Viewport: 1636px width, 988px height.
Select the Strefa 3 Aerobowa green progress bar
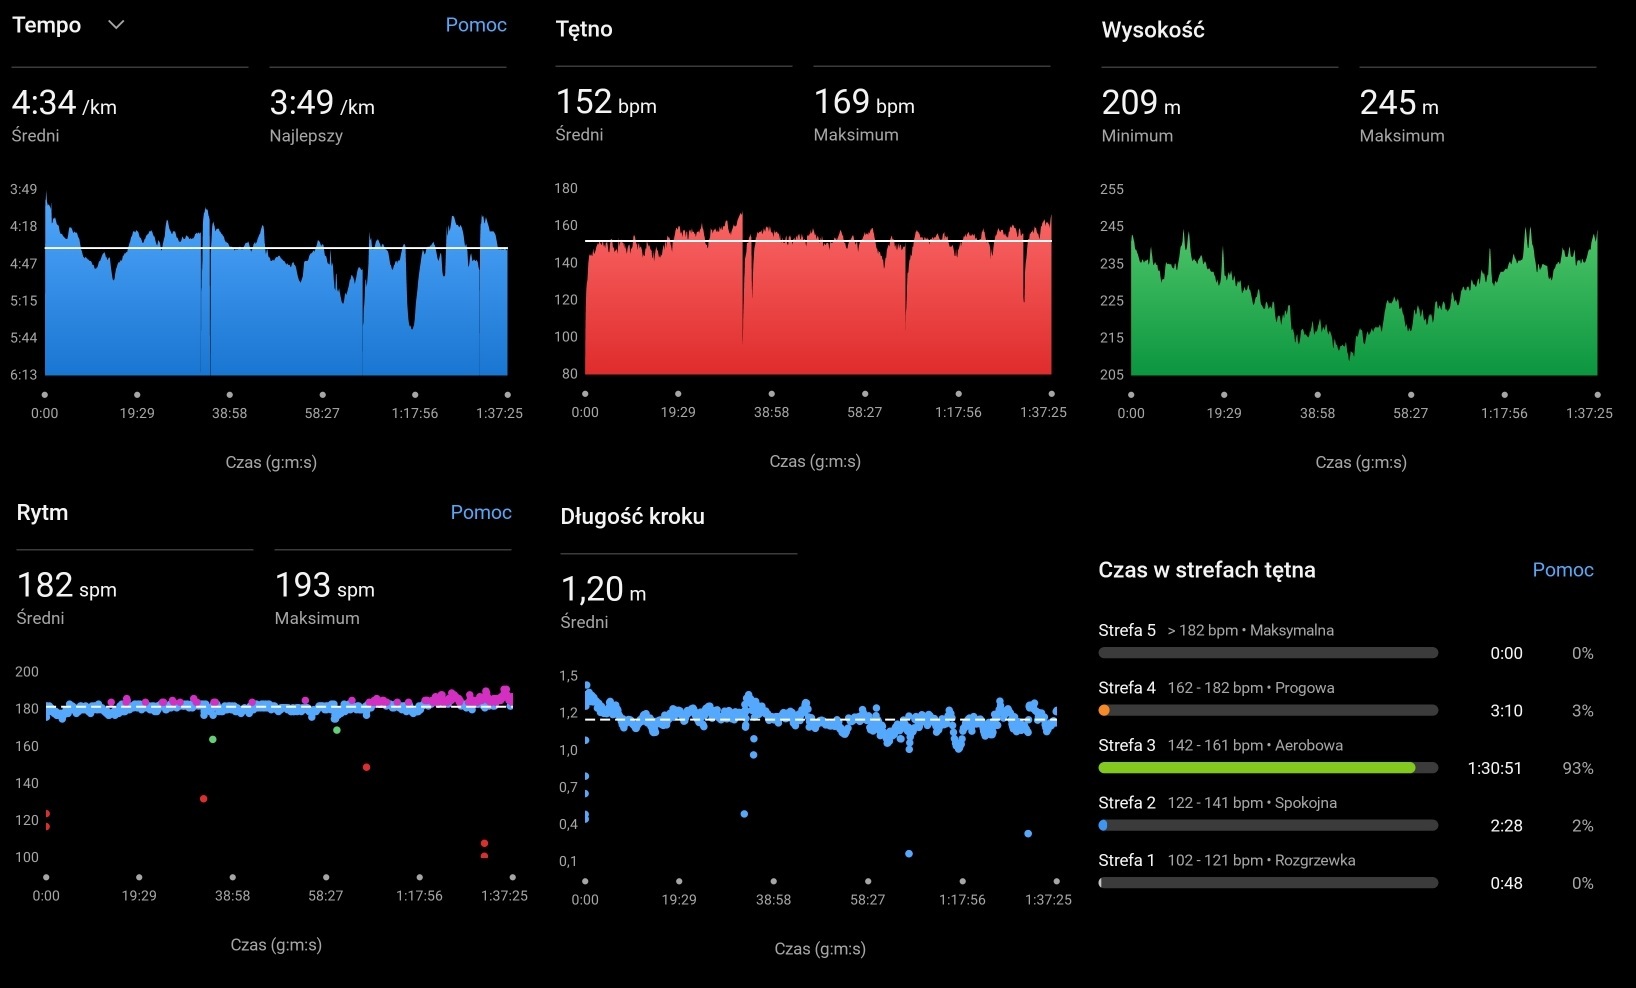pyautogui.click(x=1267, y=768)
